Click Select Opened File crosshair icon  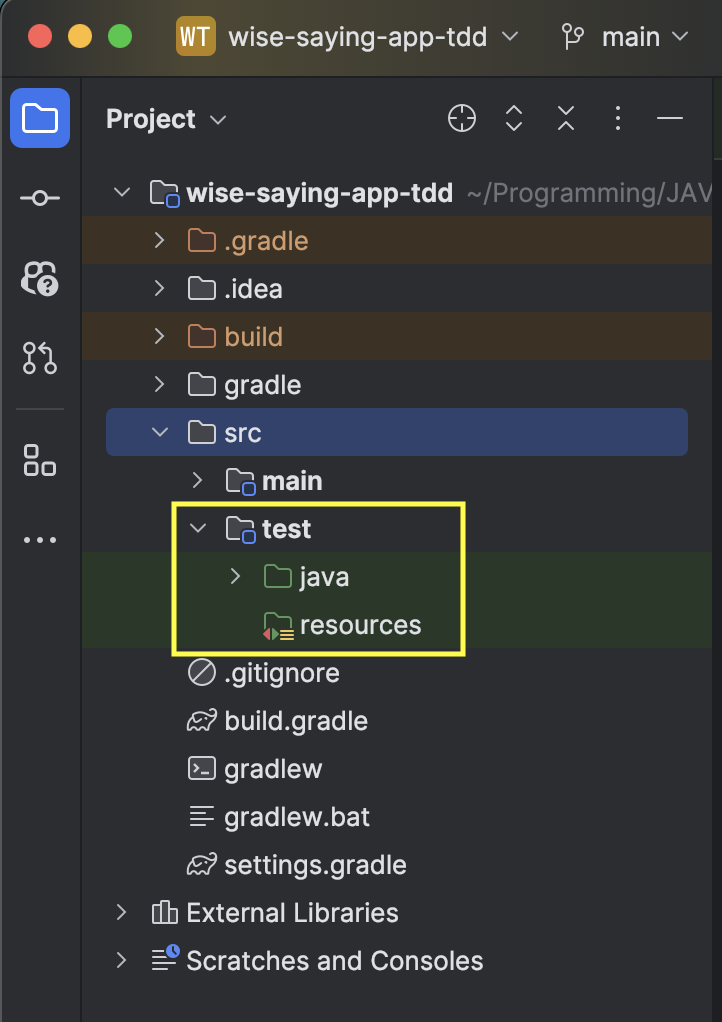click(x=461, y=119)
